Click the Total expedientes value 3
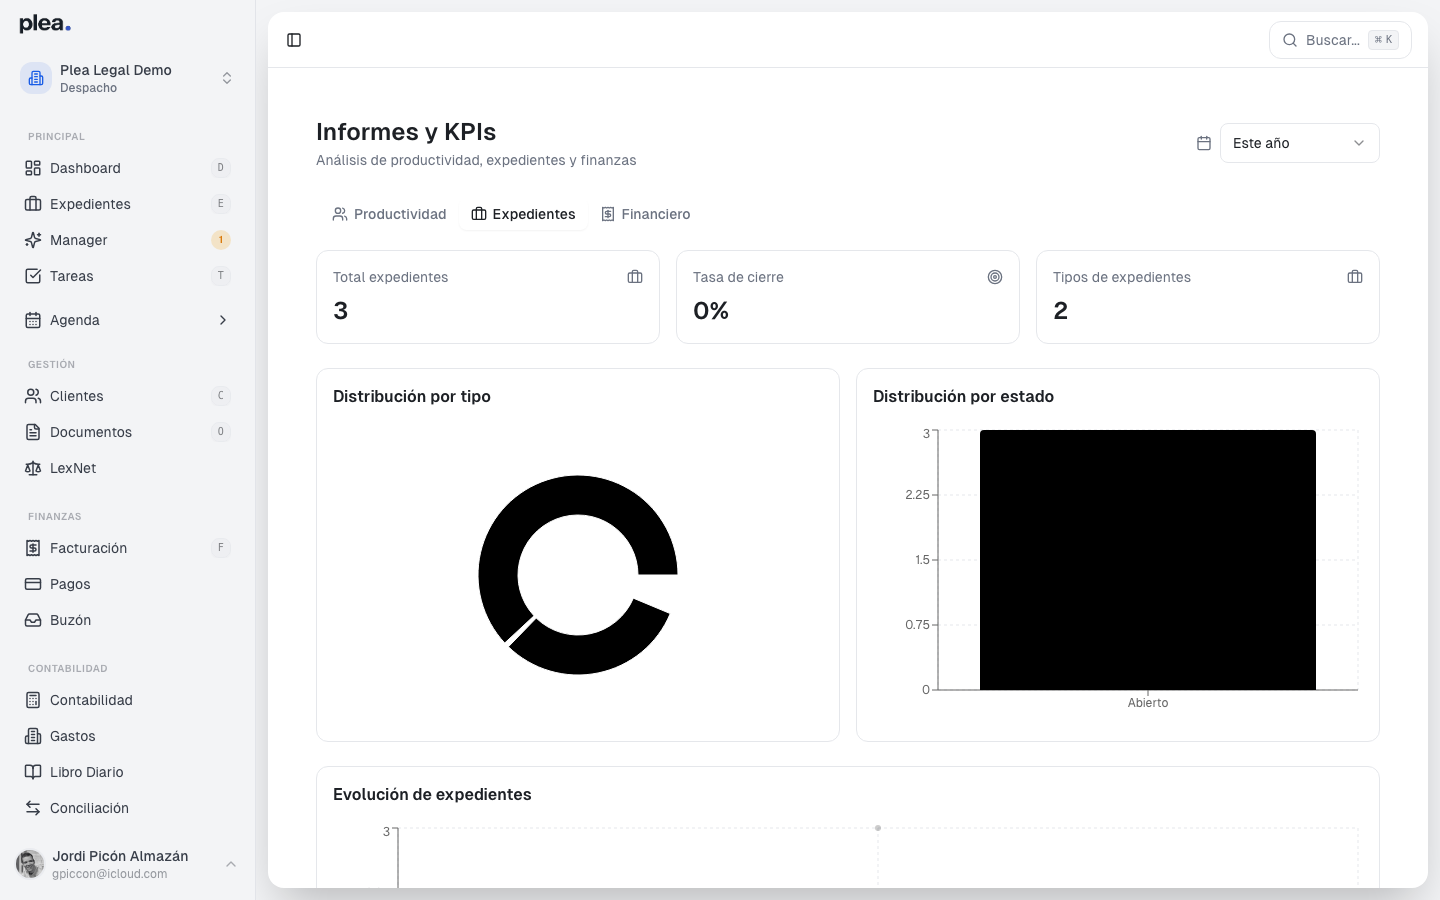 click(x=341, y=311)
